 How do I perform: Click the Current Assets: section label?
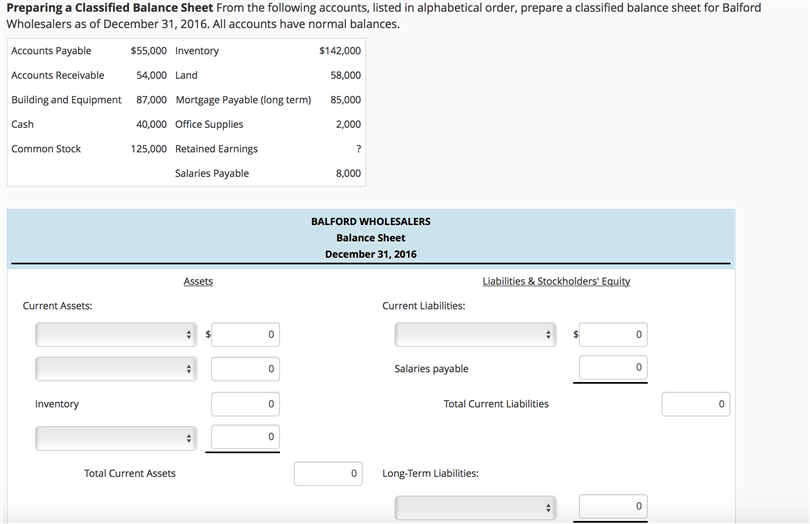point(57,306)
